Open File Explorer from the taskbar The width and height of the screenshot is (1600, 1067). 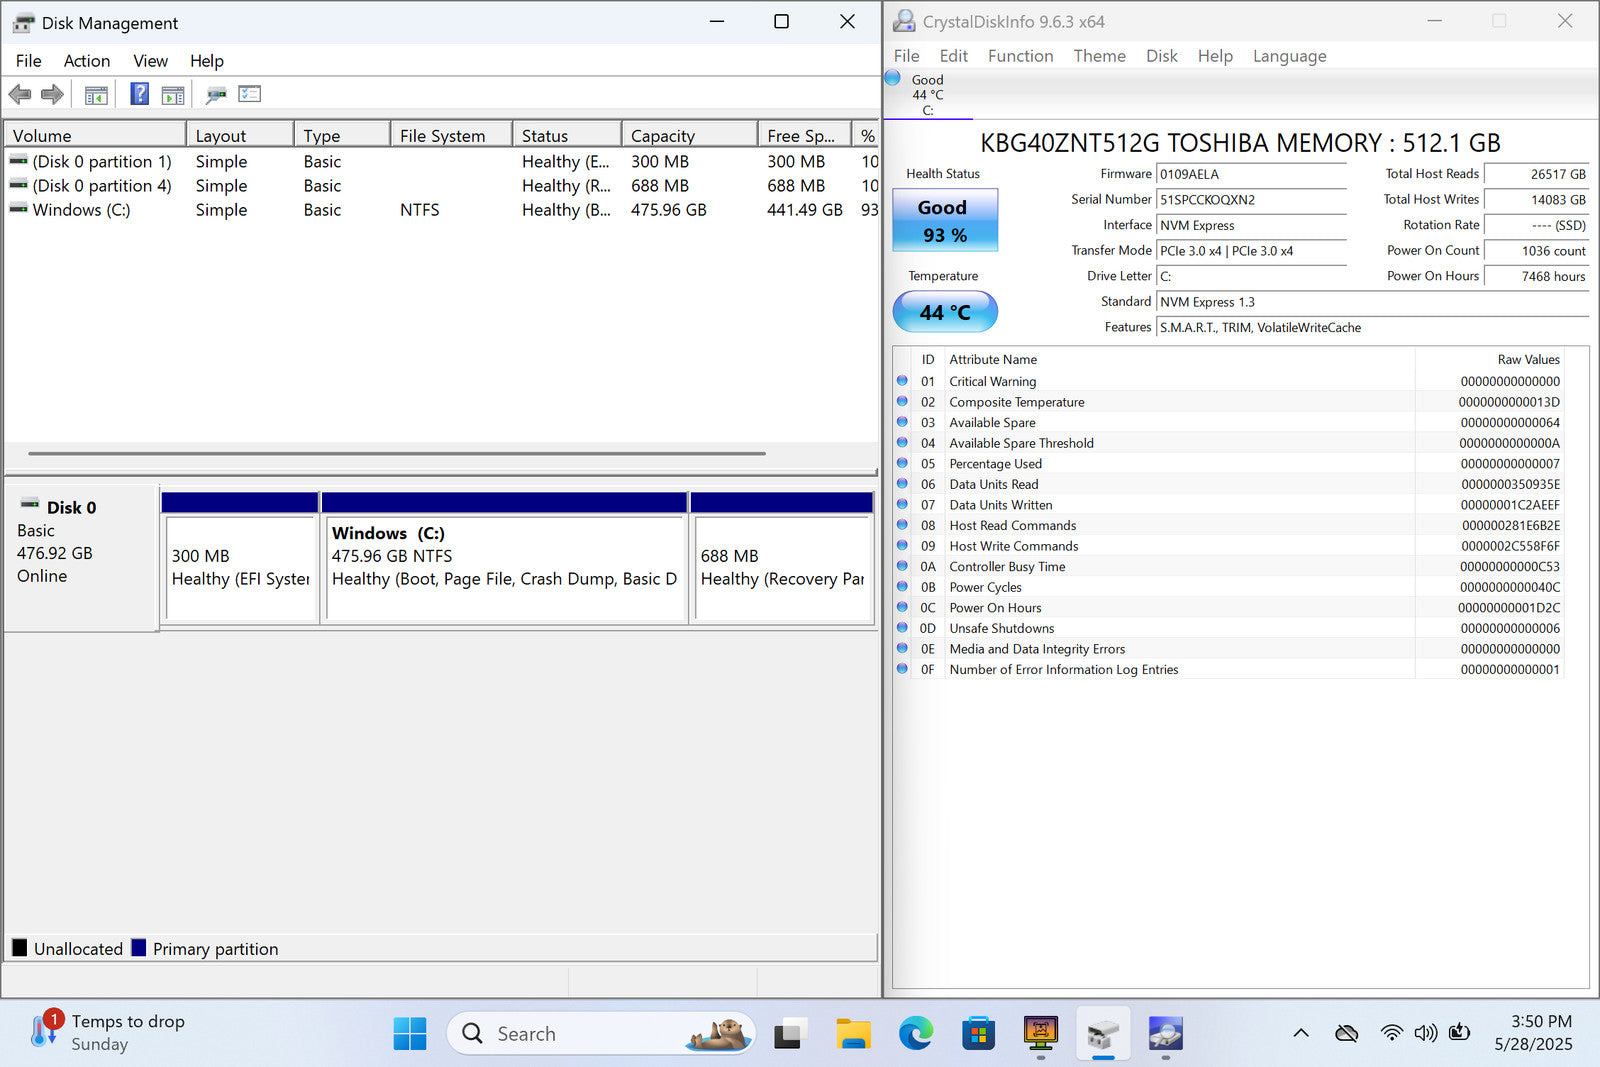pos(853,1033)
